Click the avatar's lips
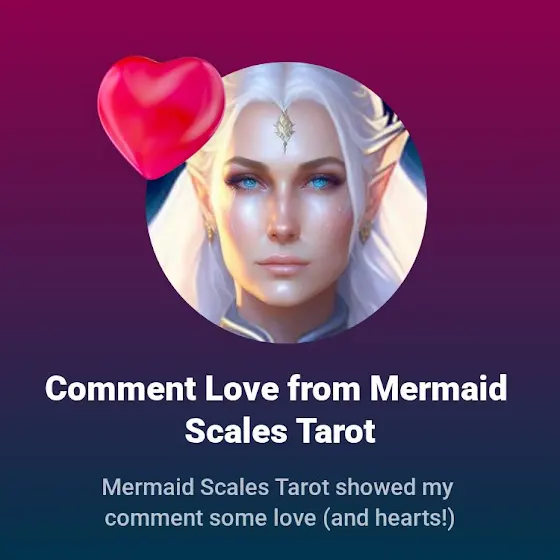The height and width of the screenshot is (560, 560). pyautogui.click(x=283, y=264)
